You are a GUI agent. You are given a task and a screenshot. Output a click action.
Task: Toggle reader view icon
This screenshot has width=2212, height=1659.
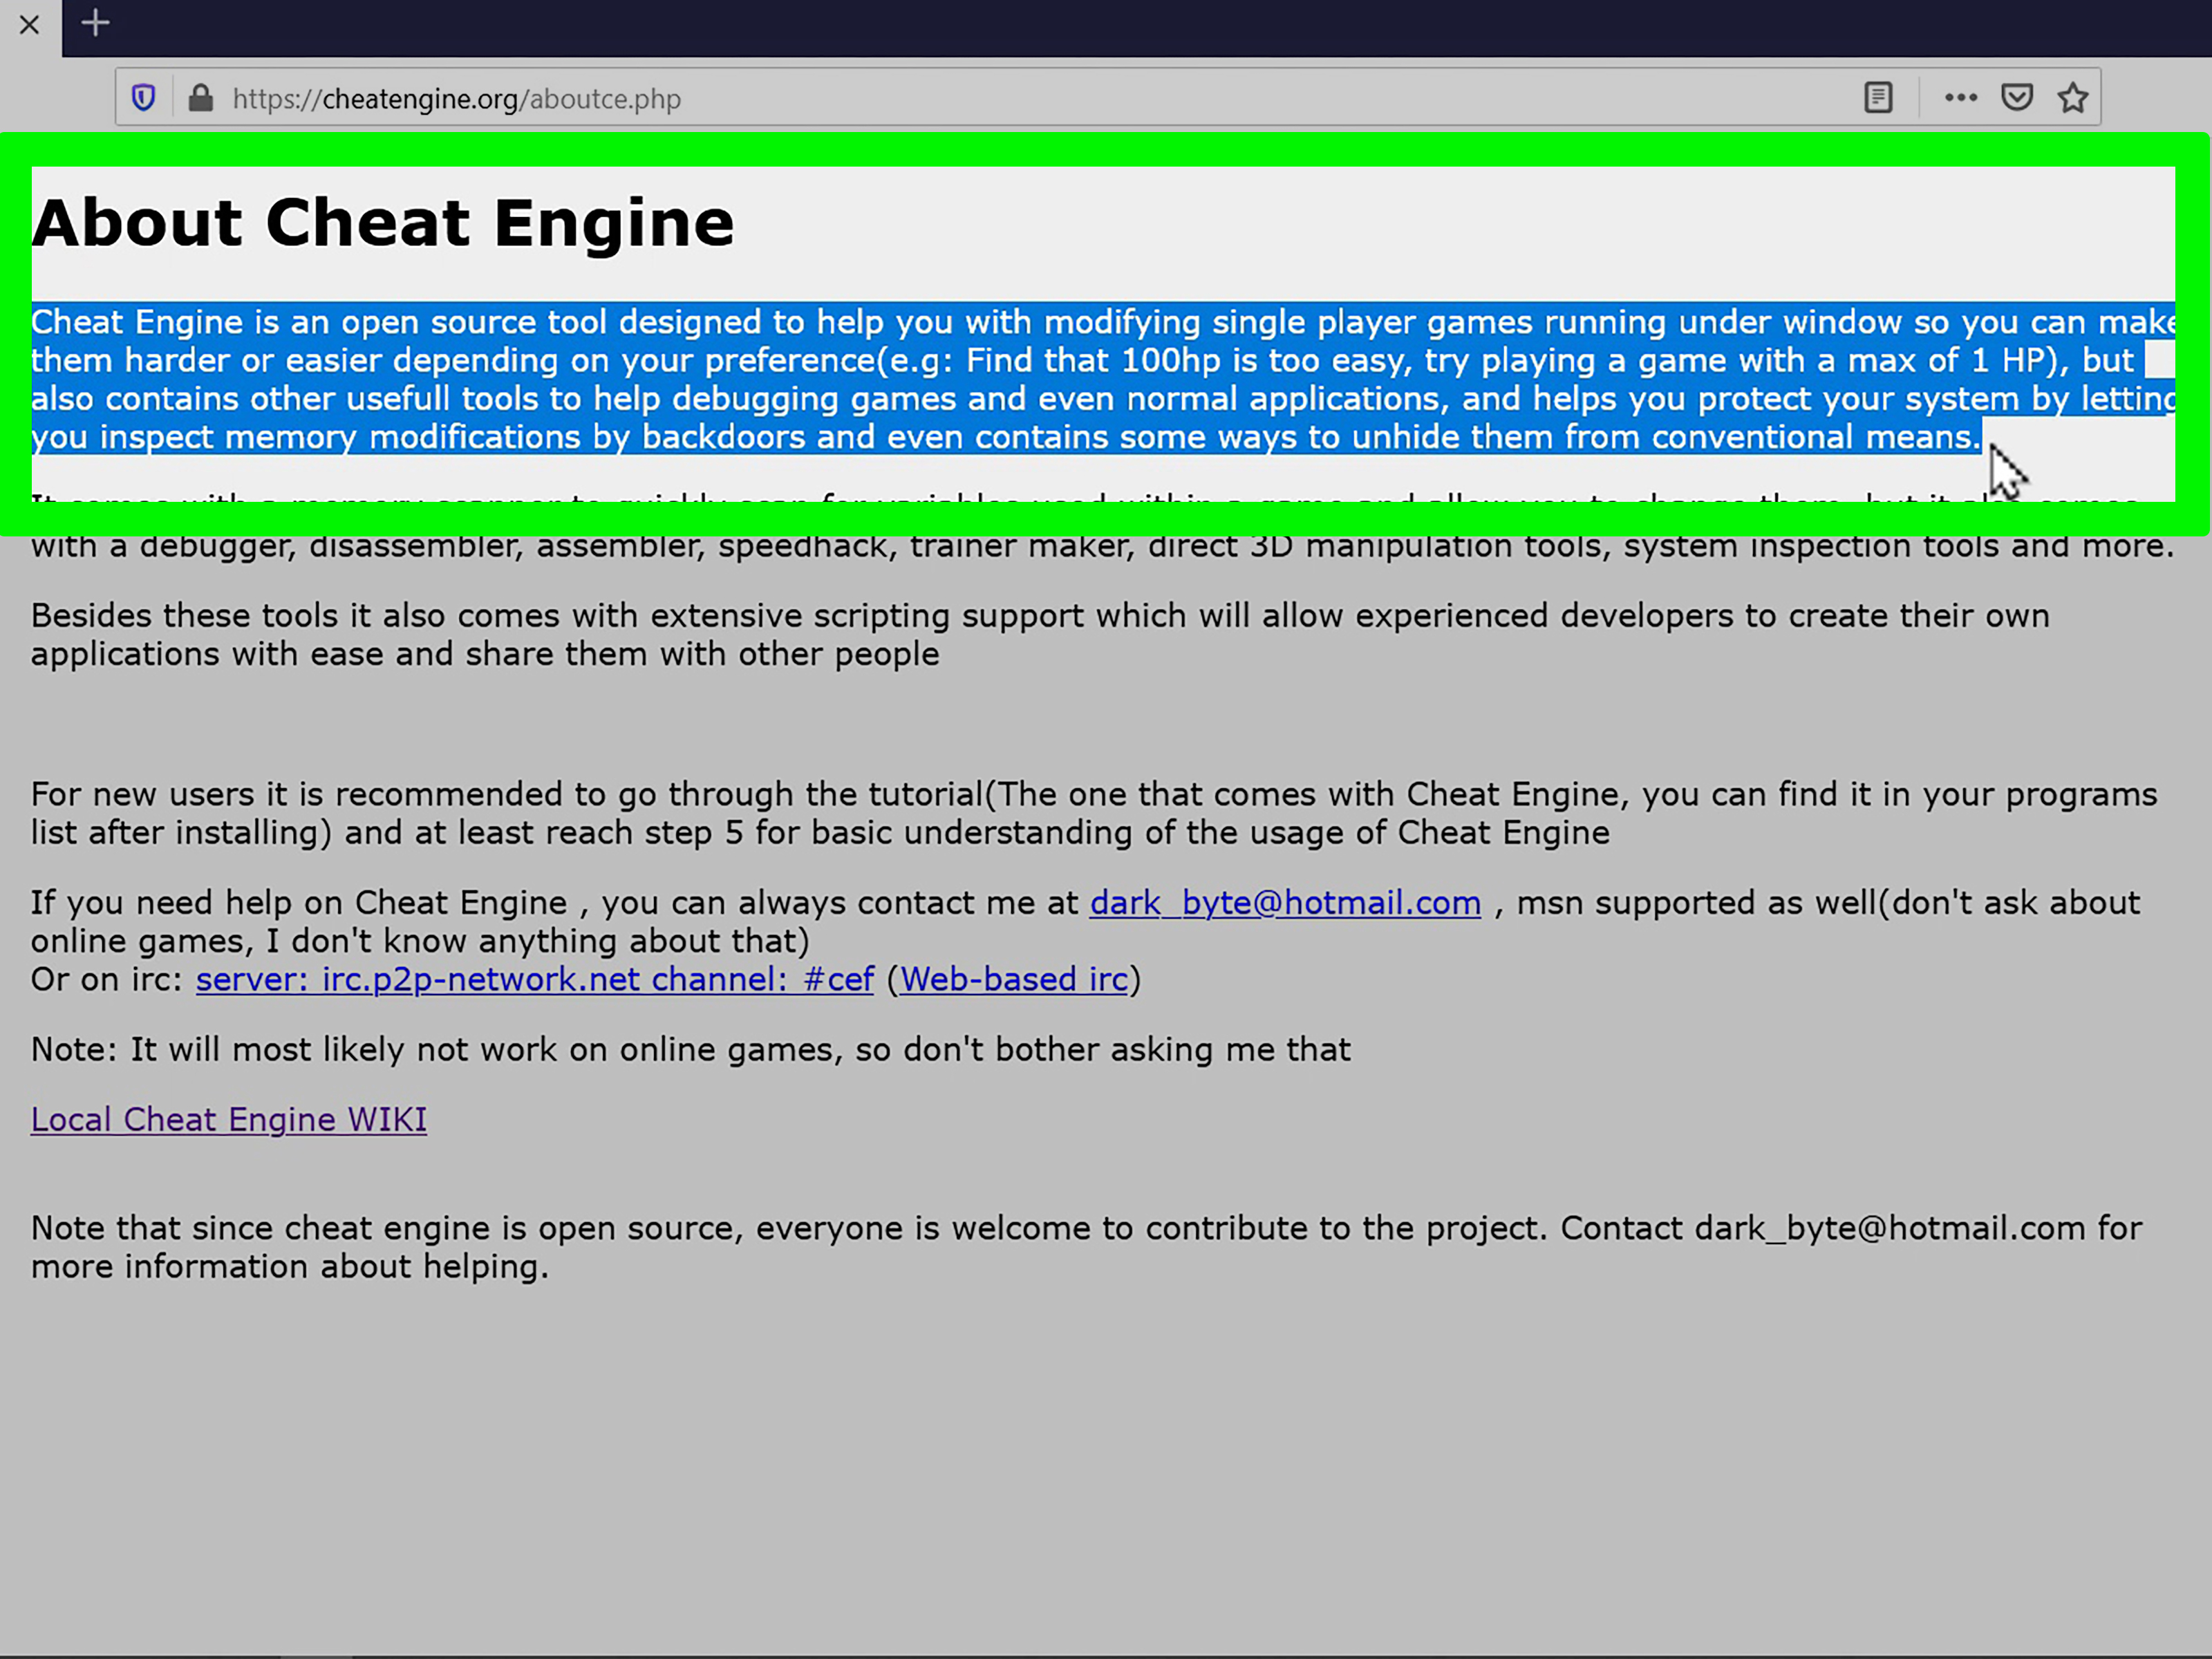tap(1878, 98)
